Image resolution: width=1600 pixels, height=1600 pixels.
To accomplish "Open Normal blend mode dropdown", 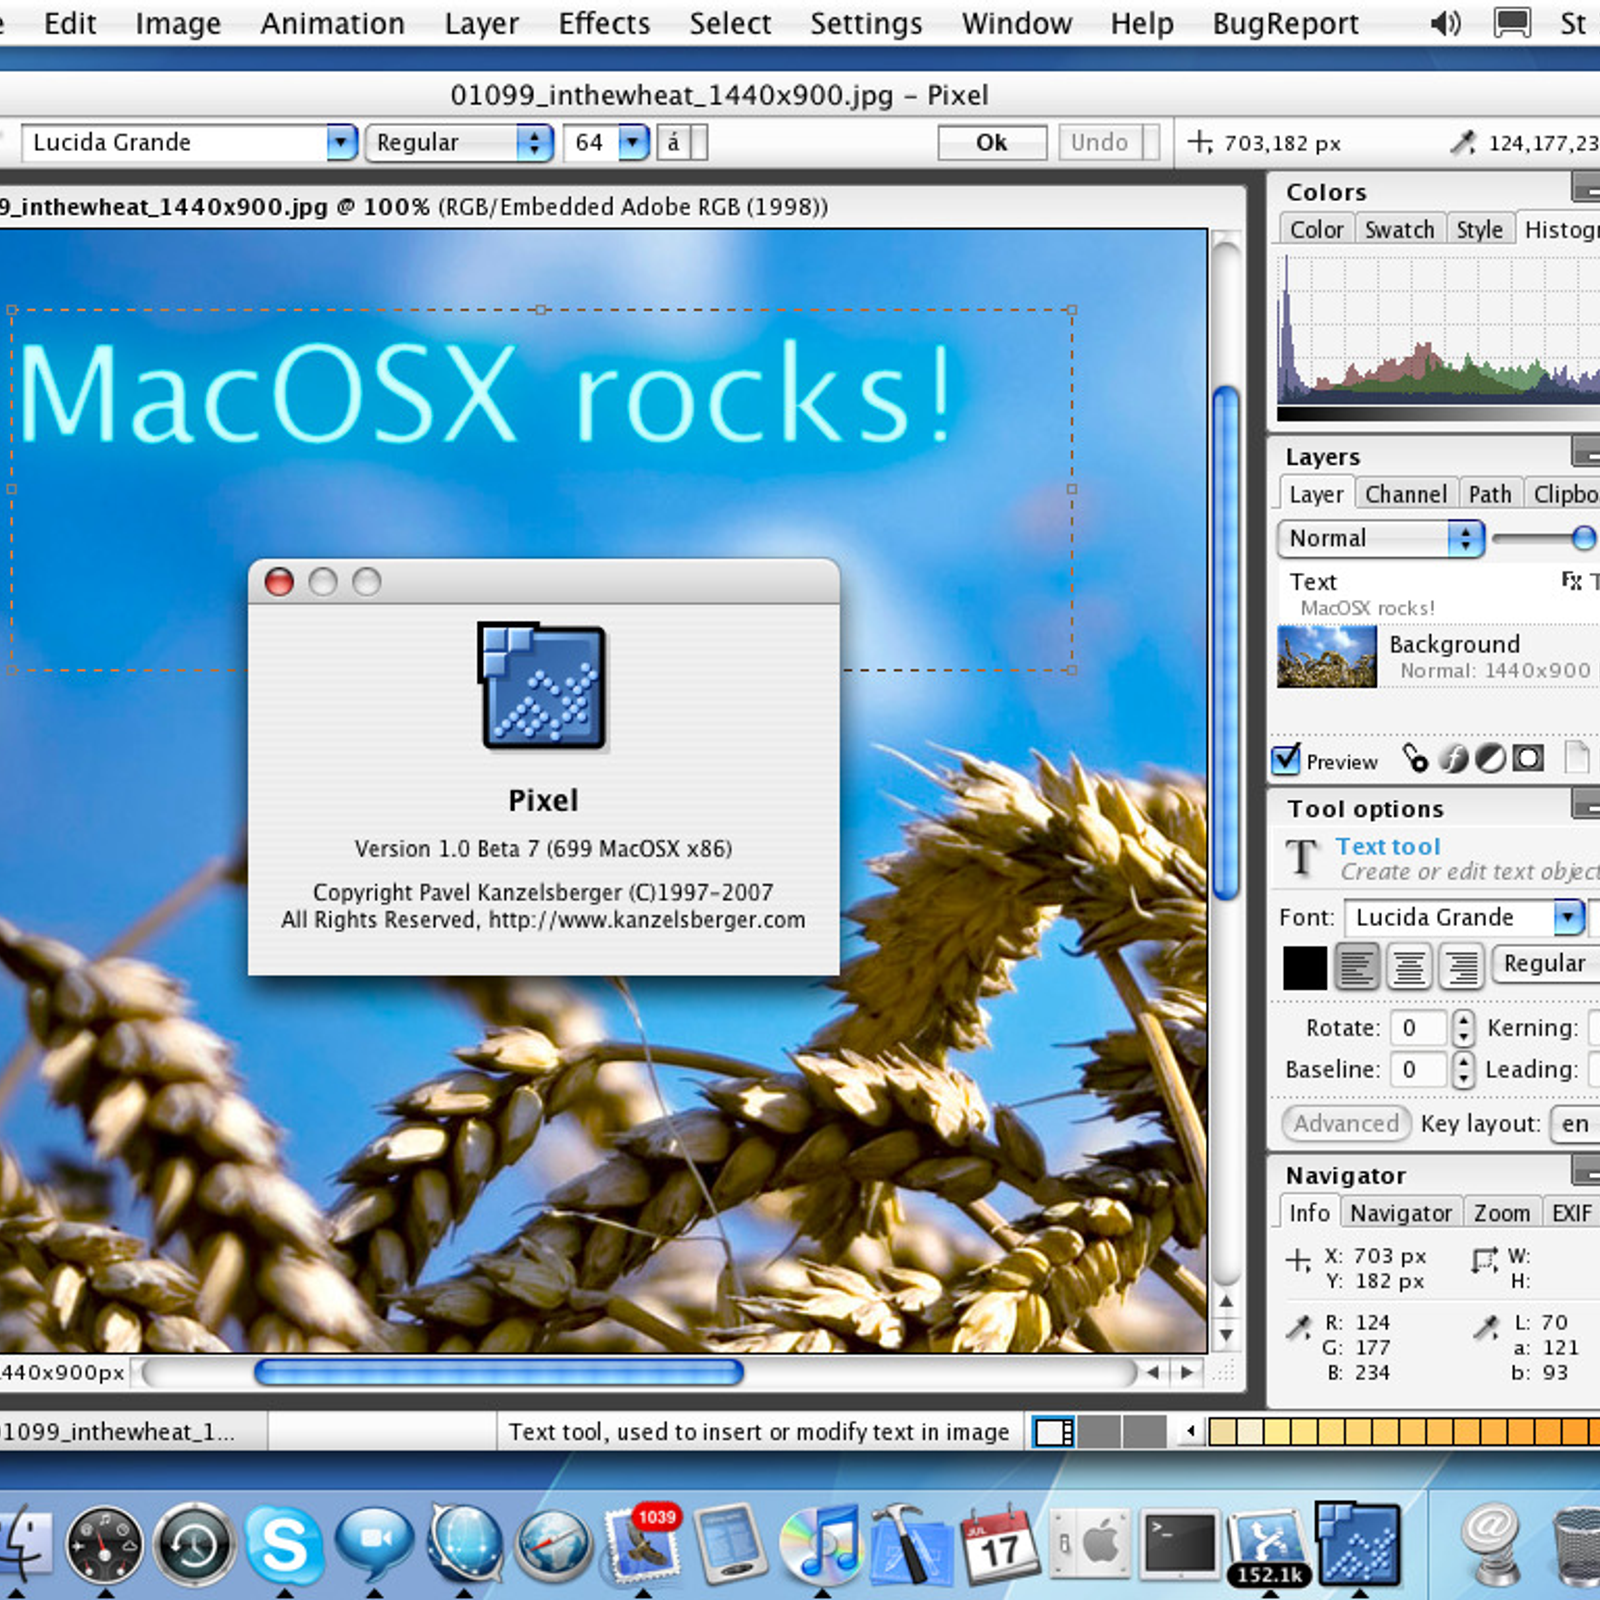I will click(1380, 538).
